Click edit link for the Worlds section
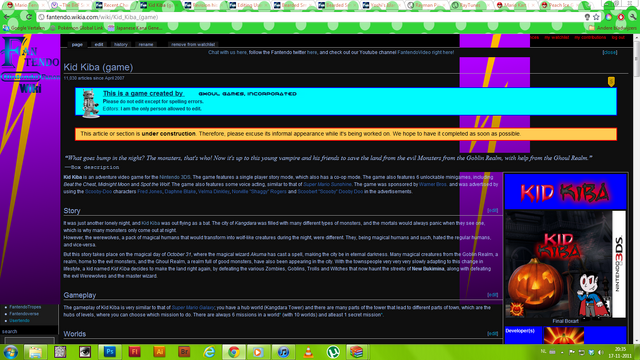Image resolution: width=640 pixels, height=360 pixels. (x=493, y=333)
